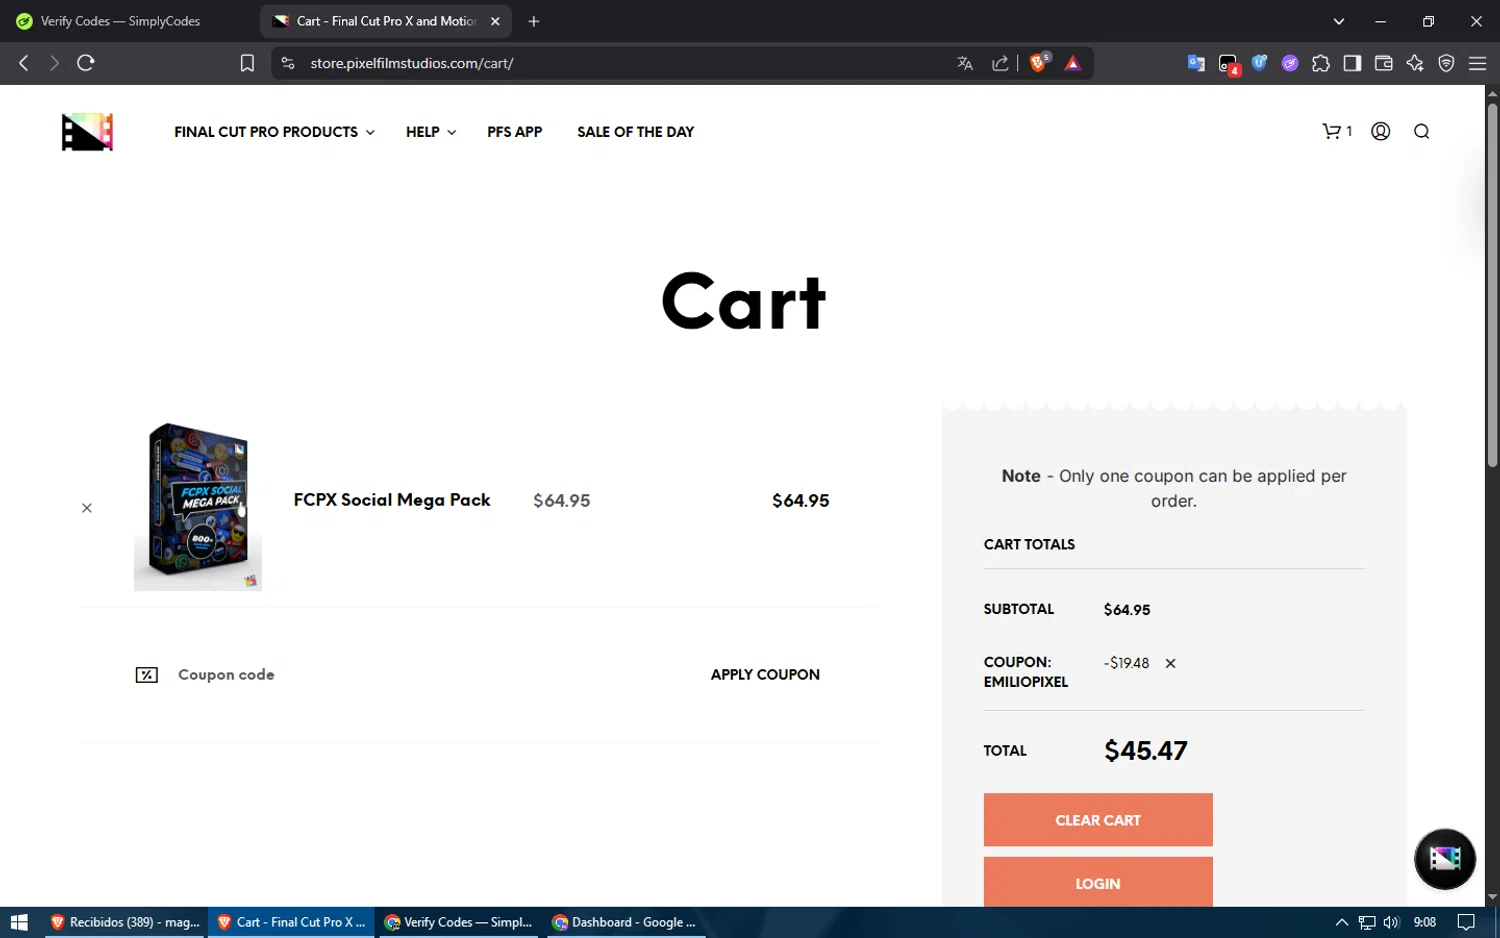Image resolution: width=1500 pixels, height=938 pixels.
Task: Click the search magnifier icon in header
Action: pyautogui.click(x=1421, y=131)
